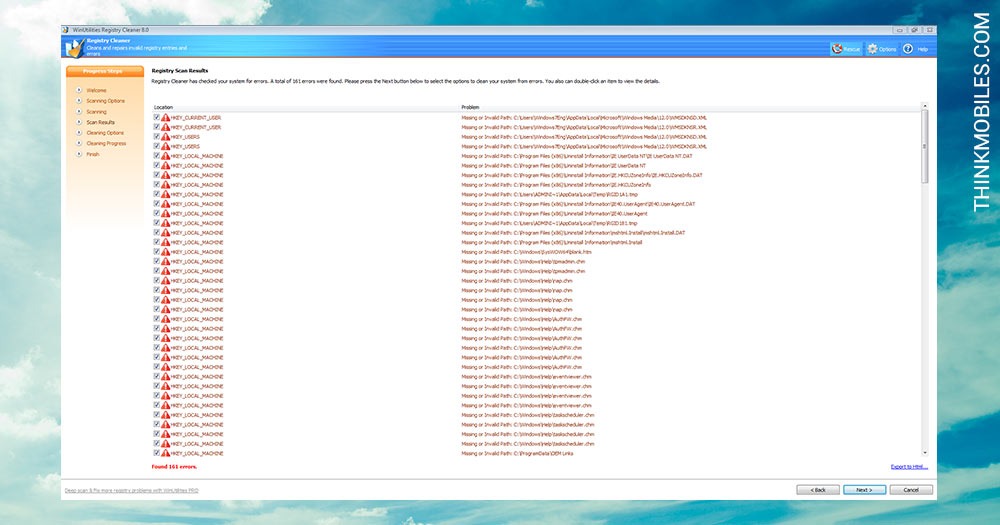Image resolution: width=1000 pixels, height=525 pixels.
Task: Click the 'Registry Scan Results' heading
Action: (x=180, y=70)
